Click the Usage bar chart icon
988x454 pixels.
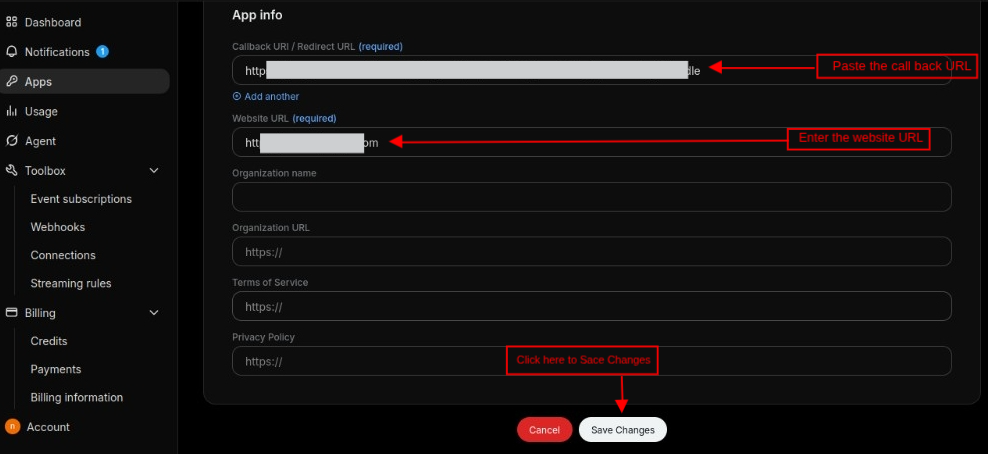pyautogui.click(x=11, y=111)
